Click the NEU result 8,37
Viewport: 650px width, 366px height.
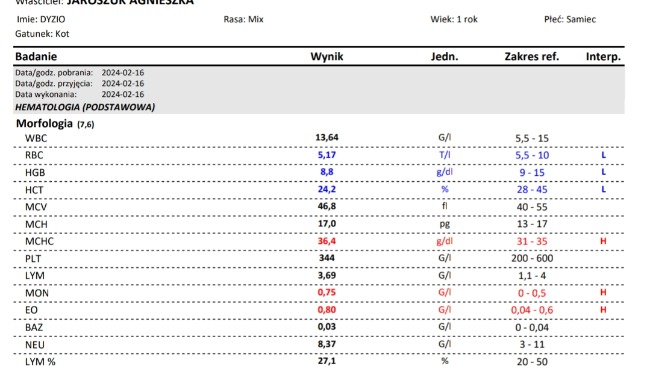327,344
